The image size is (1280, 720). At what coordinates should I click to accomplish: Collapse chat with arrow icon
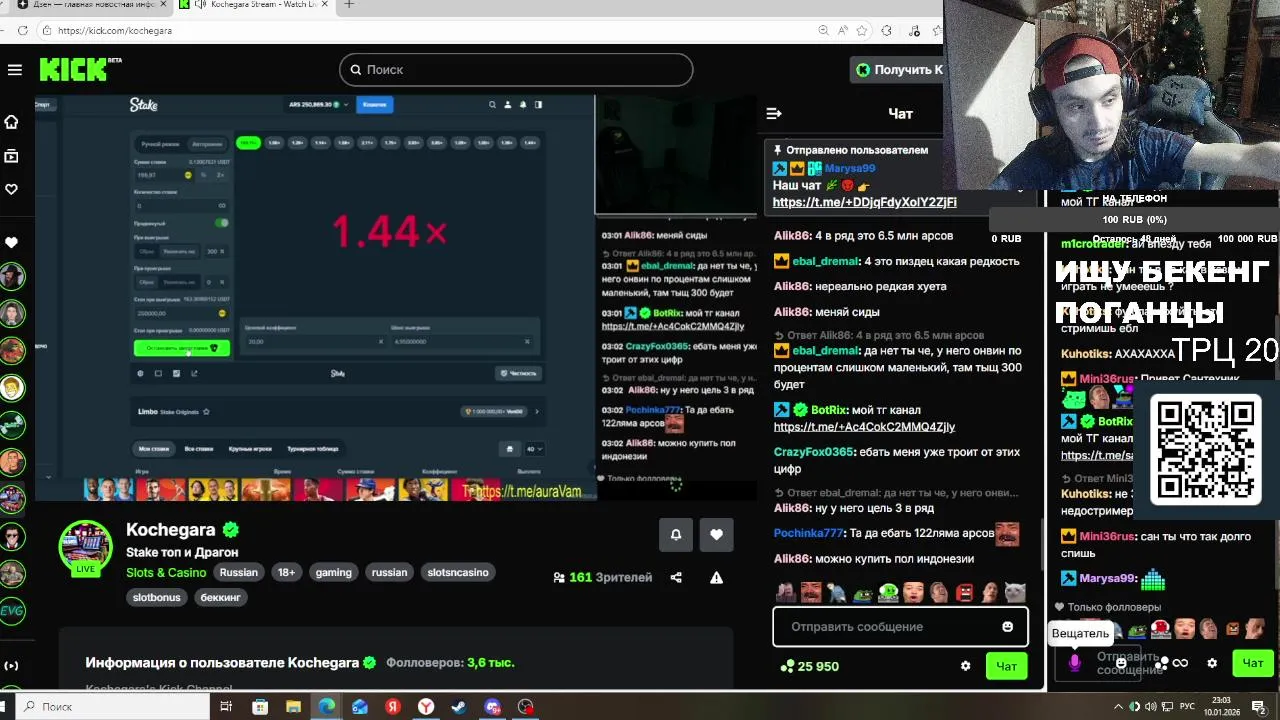pyautogui.click(x=773, y=113)
